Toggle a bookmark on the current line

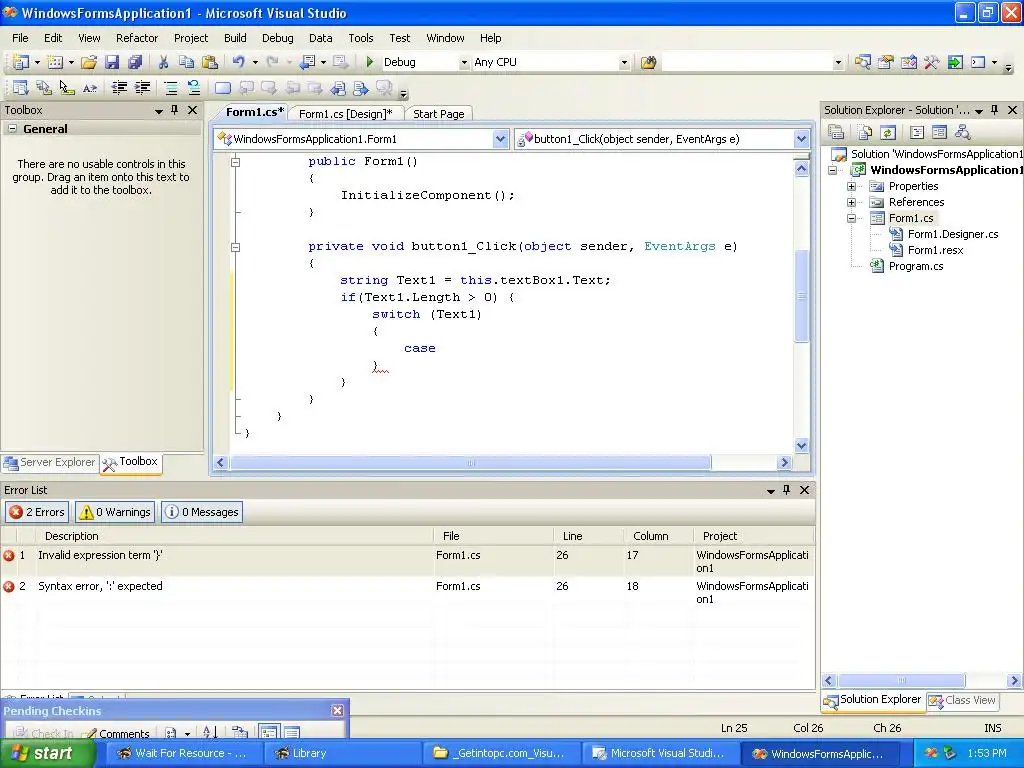[x=223, y=88]
